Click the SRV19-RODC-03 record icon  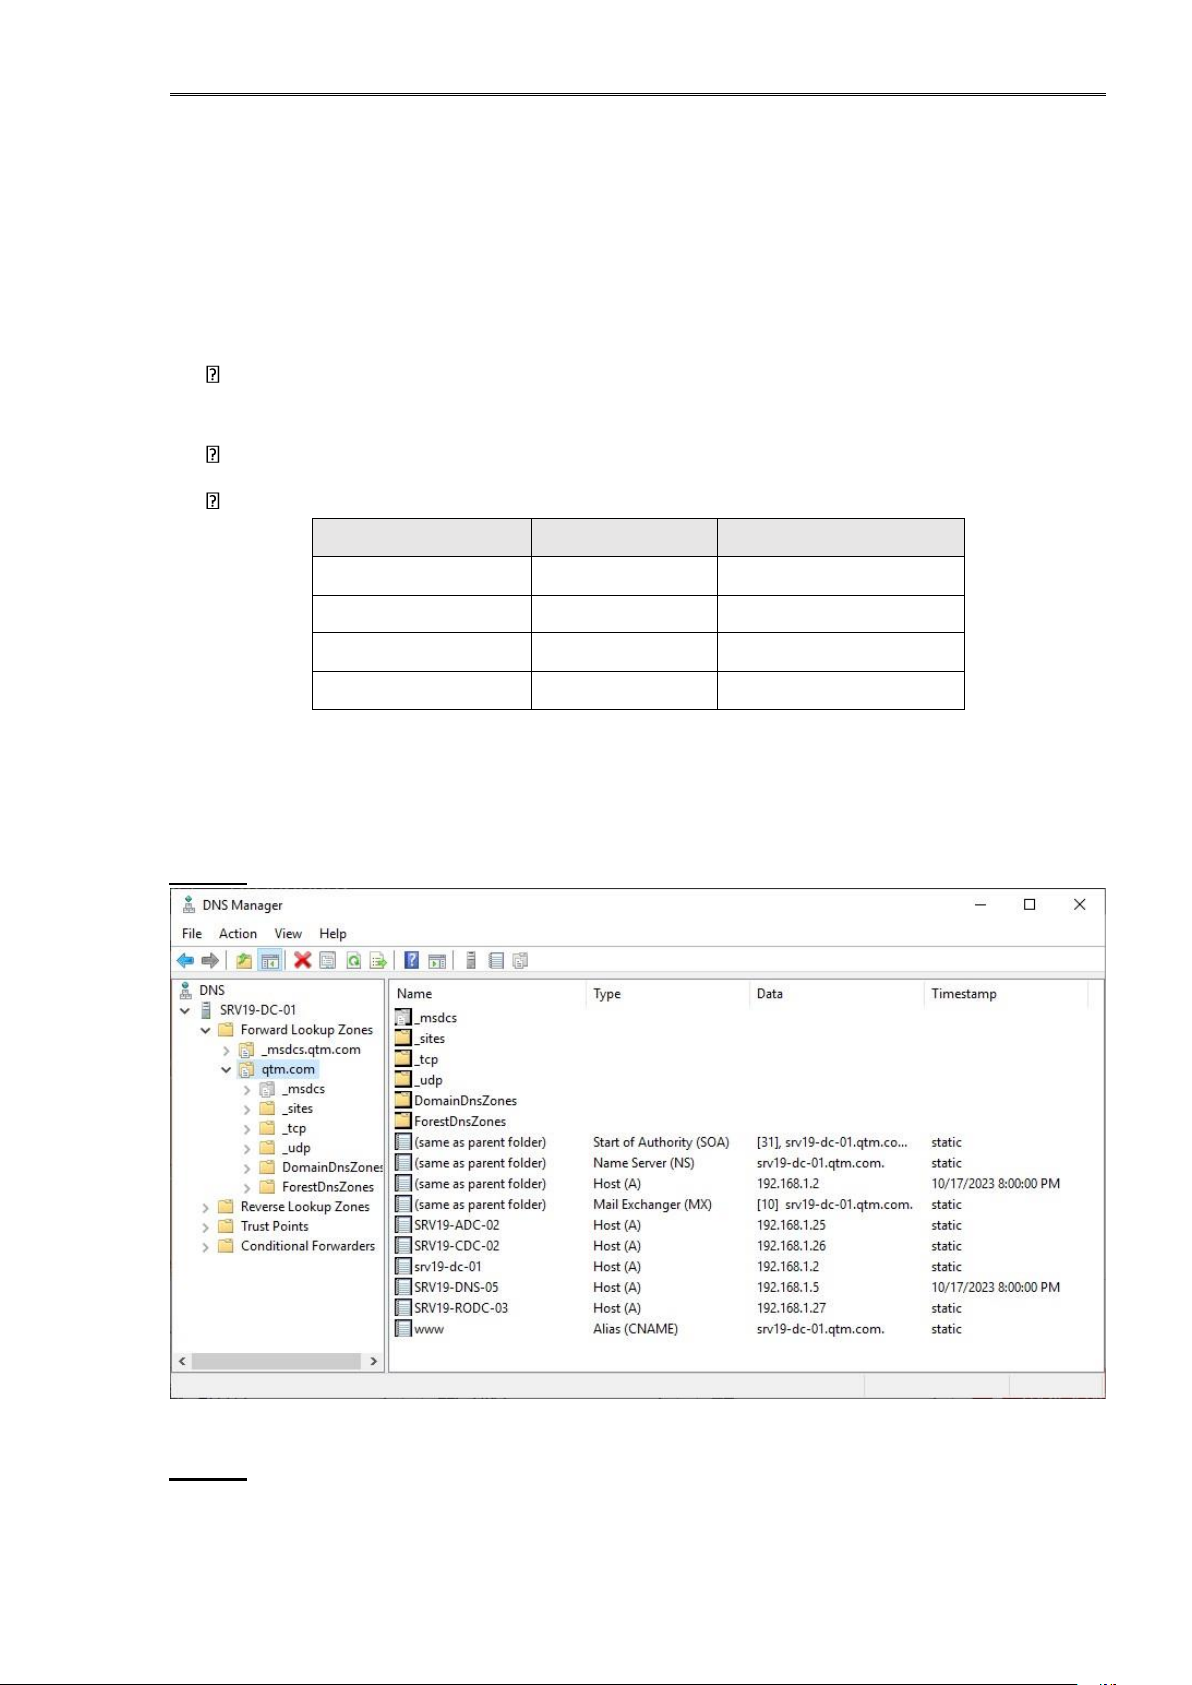403,1308
